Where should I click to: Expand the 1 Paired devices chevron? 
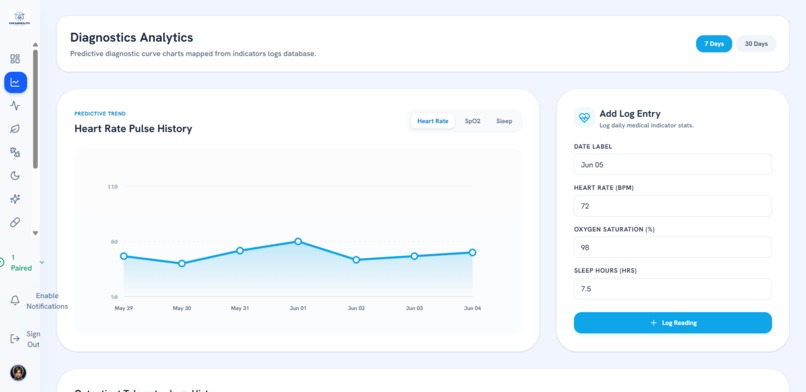tap(42, 262)
